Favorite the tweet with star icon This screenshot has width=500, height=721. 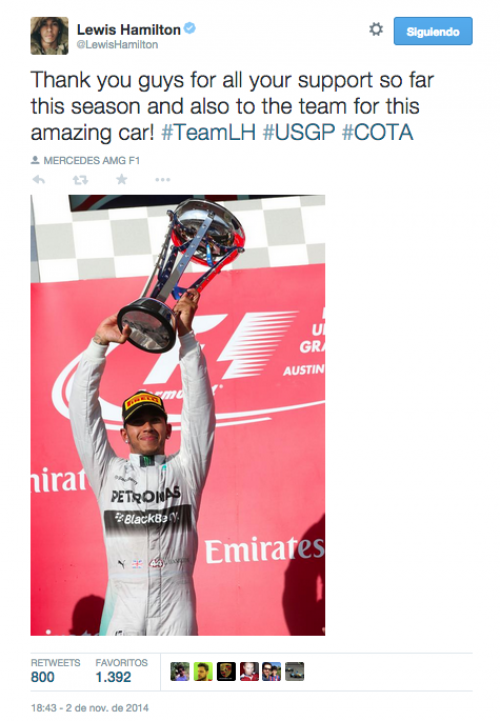click(x=121, y=179)
